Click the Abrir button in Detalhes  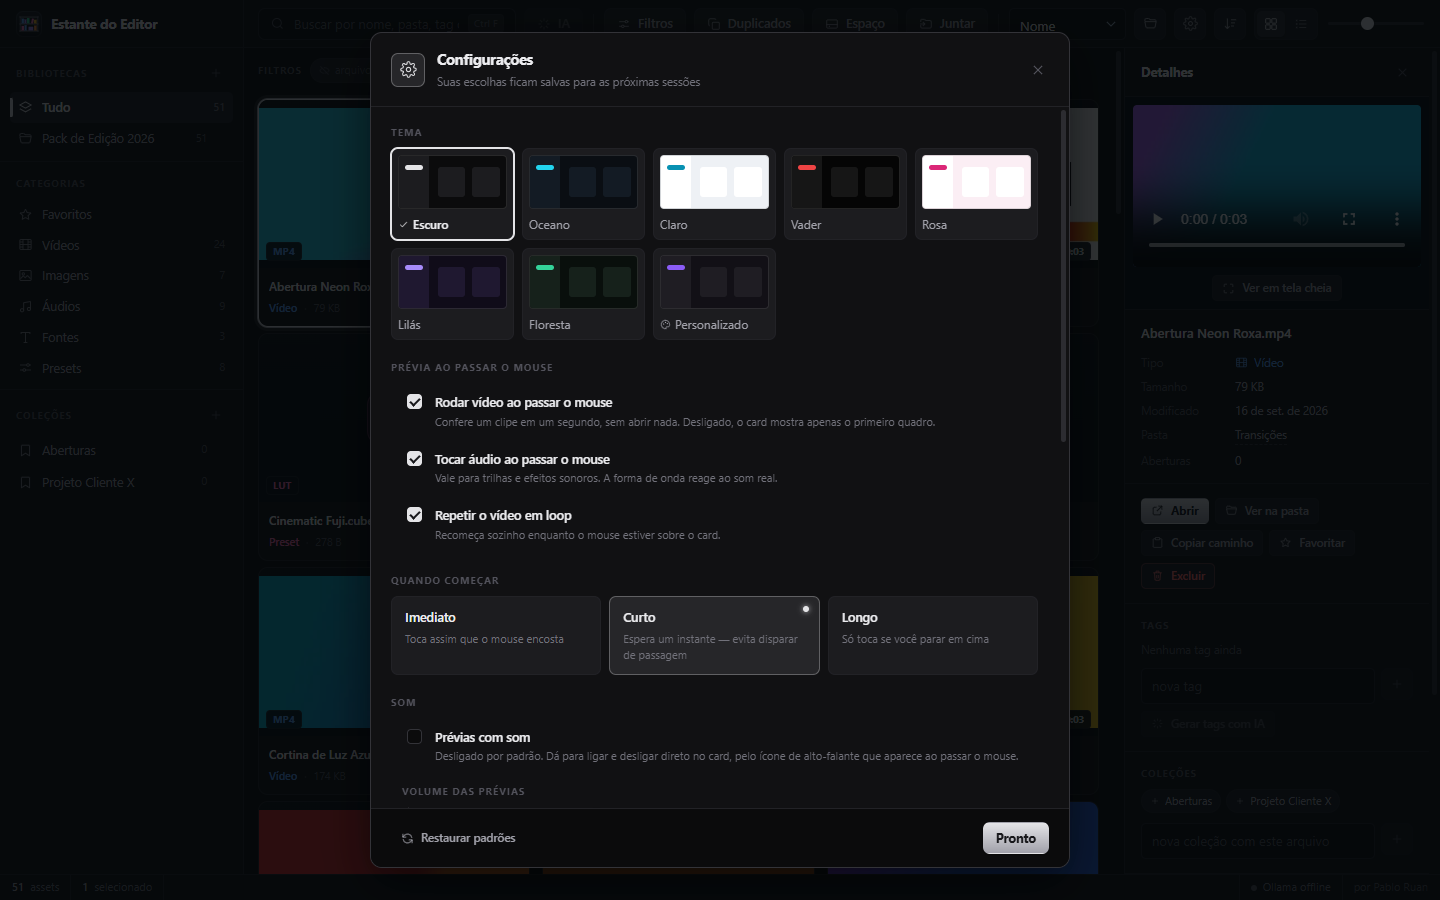1175,511
